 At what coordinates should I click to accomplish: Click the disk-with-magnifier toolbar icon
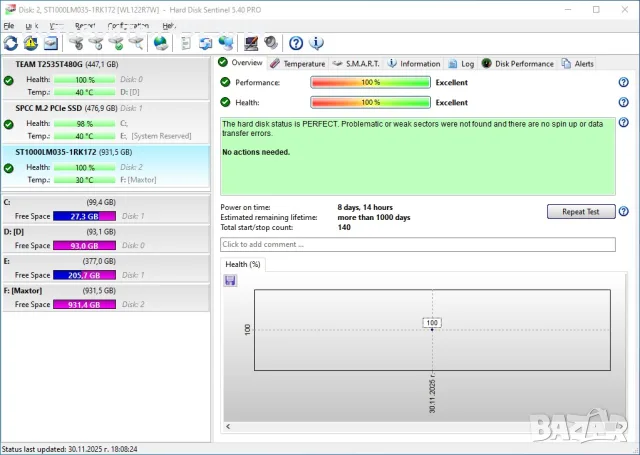pos(136,43)
